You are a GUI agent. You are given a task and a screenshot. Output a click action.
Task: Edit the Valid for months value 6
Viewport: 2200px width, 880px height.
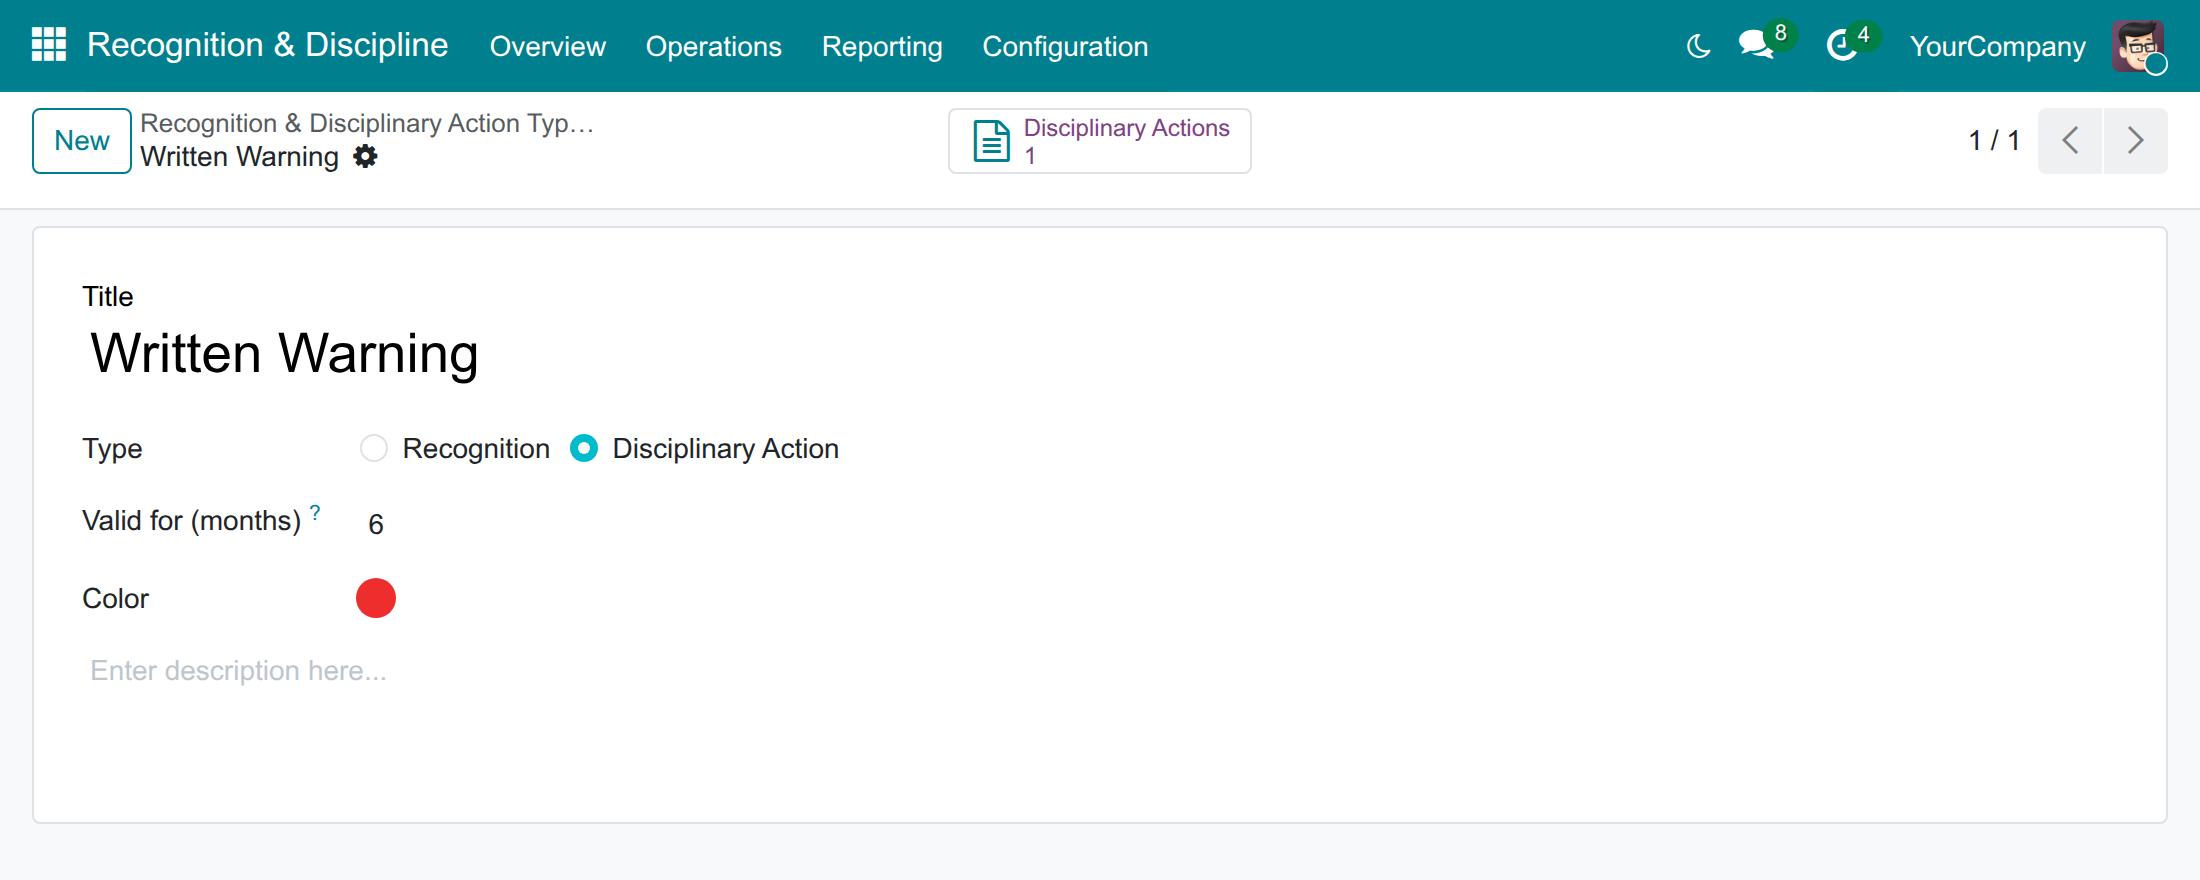[376, 524]
